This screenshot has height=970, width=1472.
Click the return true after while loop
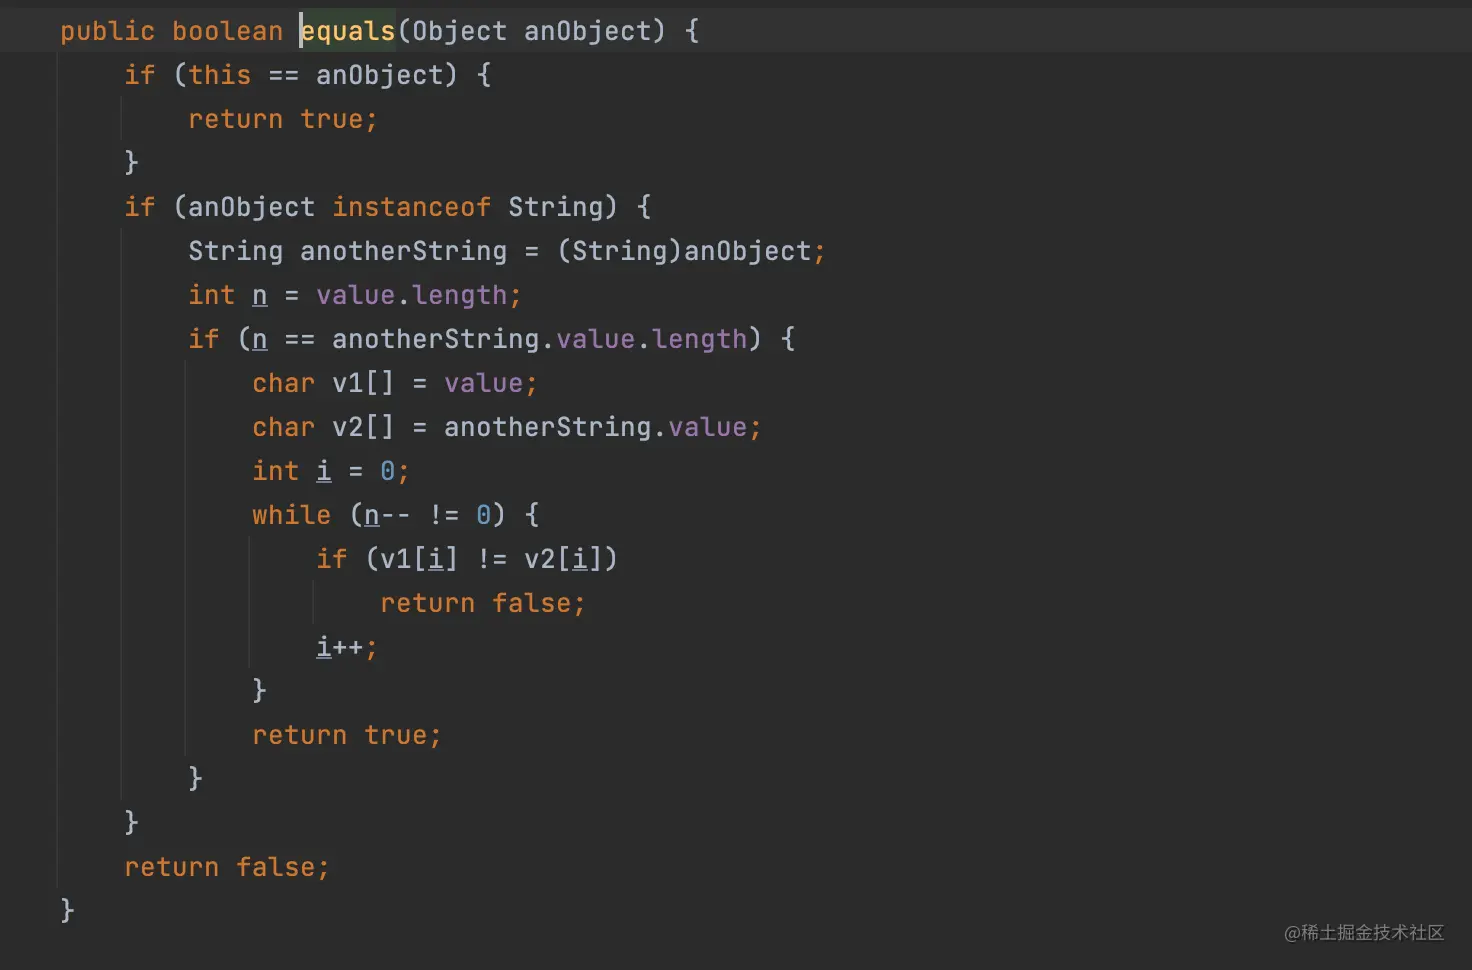[x=346, y=735]
